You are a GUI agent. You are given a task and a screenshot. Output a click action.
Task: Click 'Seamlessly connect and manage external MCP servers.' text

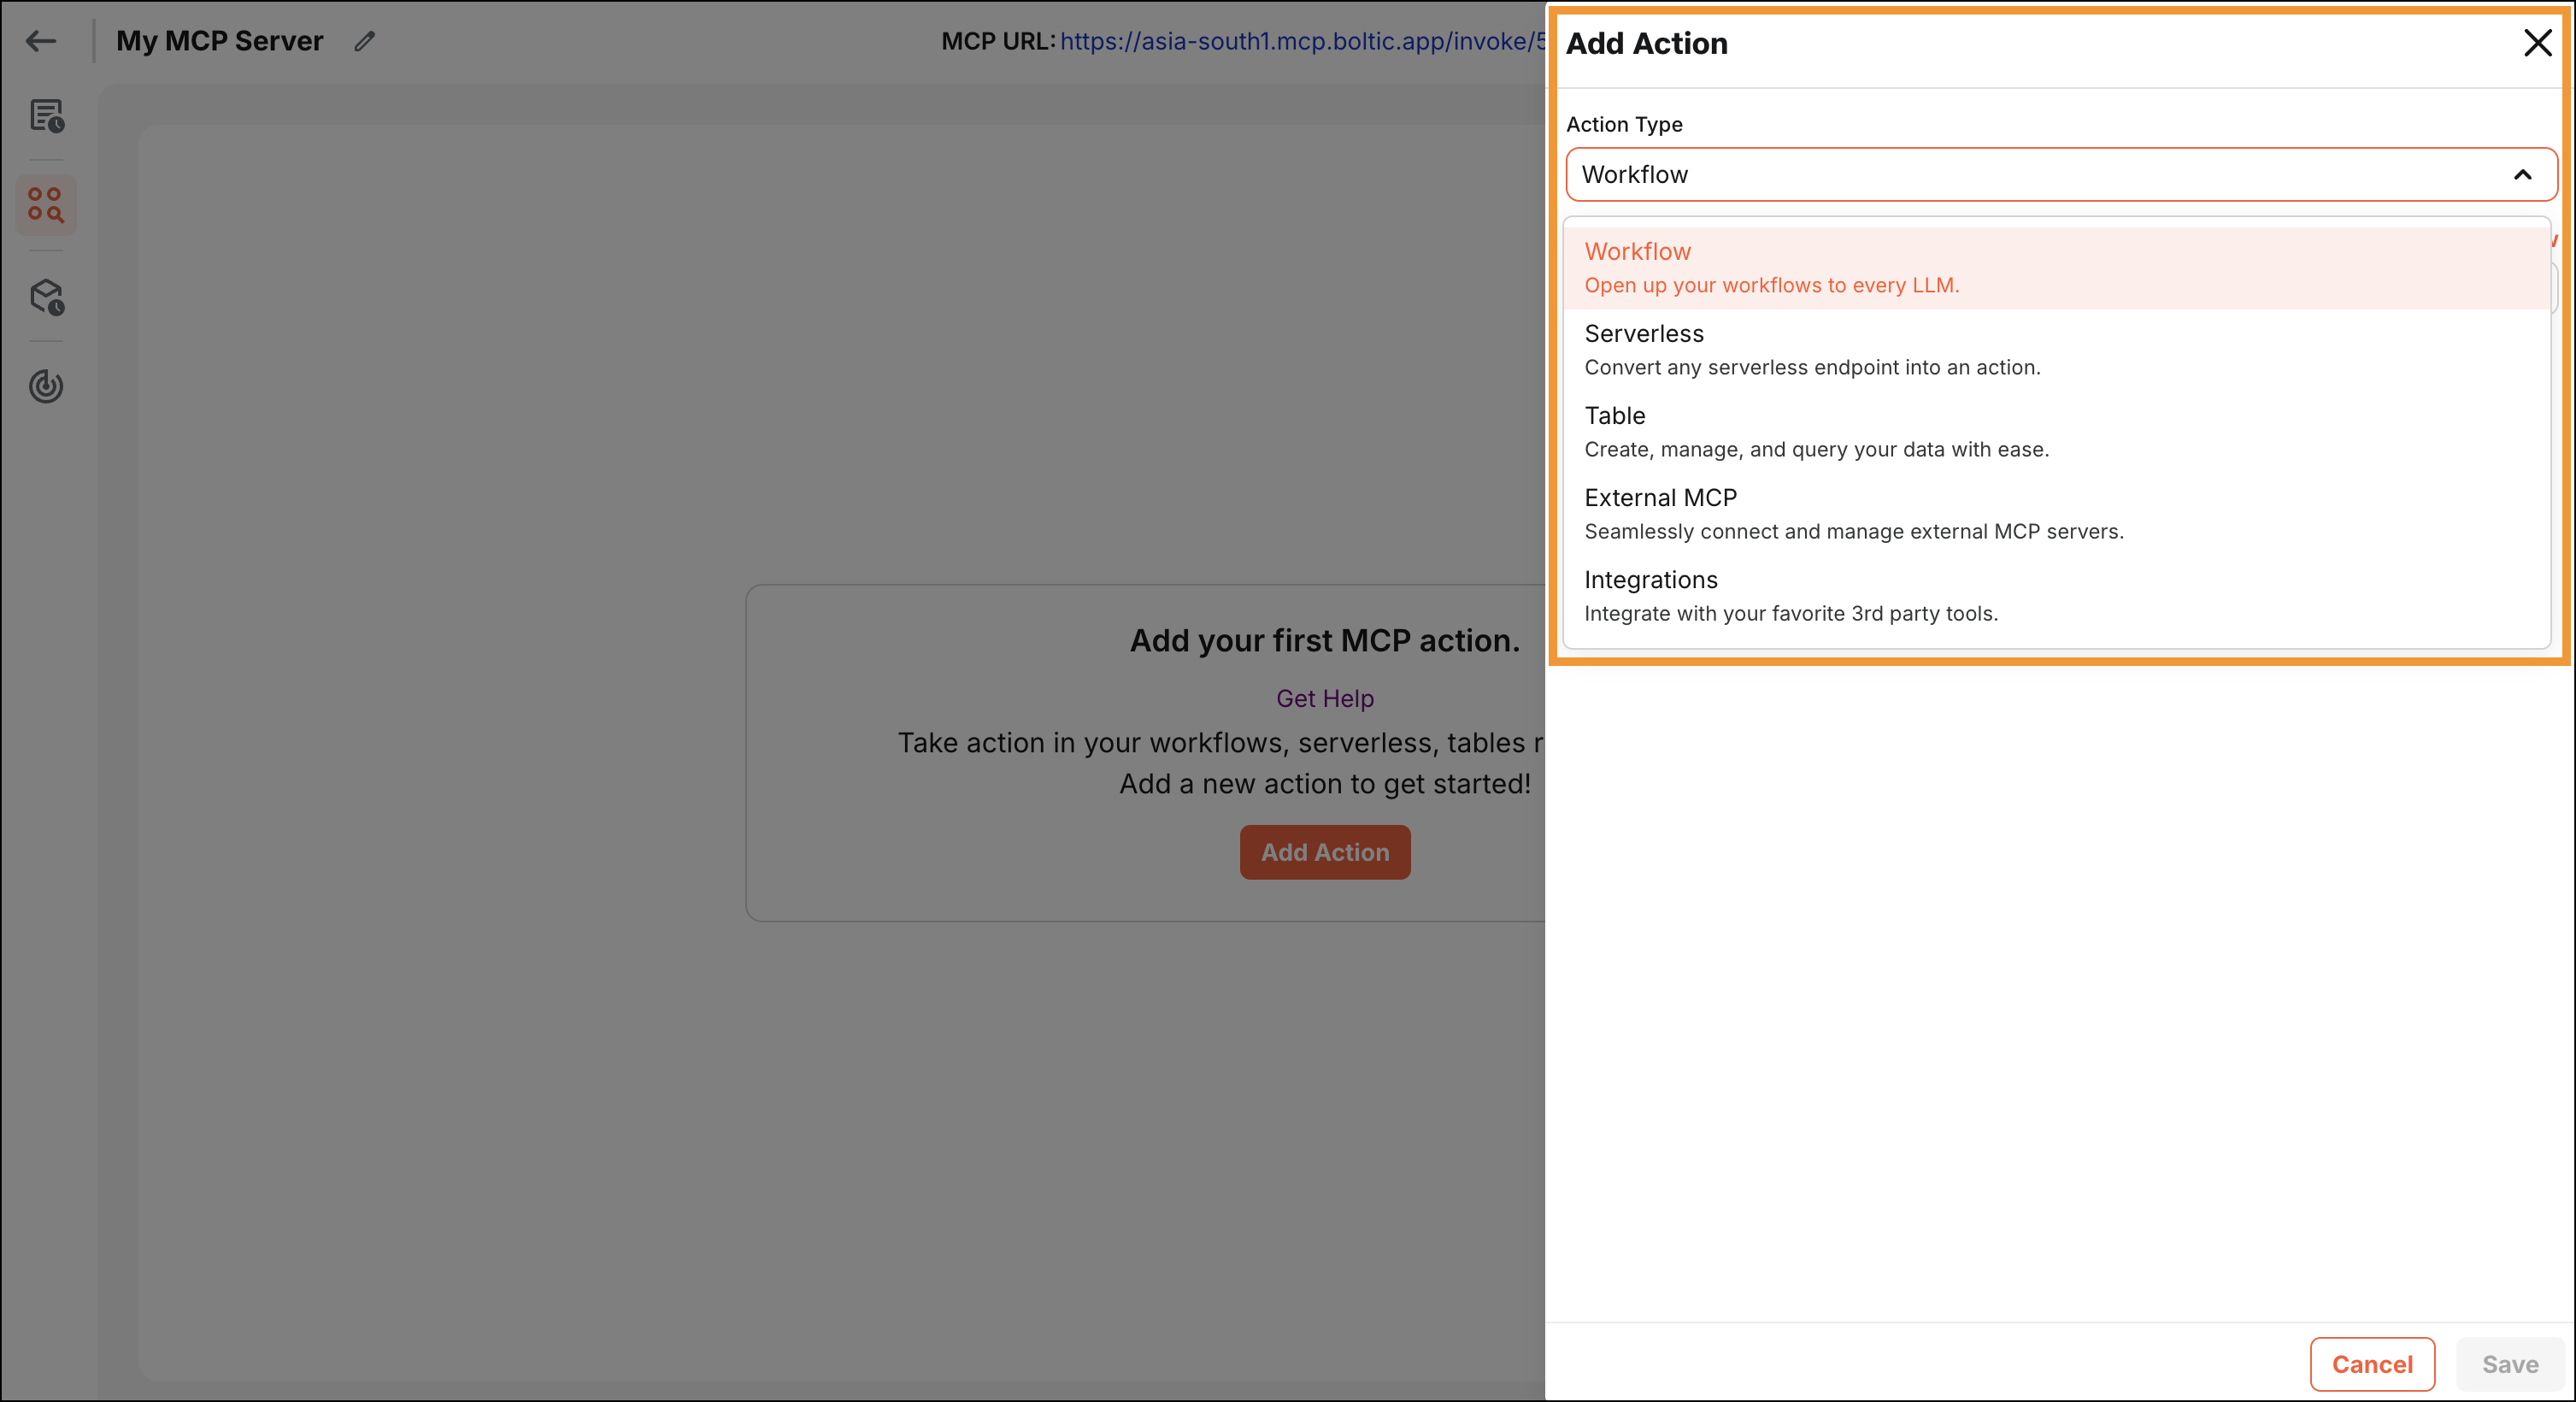tap(1854, 532)
